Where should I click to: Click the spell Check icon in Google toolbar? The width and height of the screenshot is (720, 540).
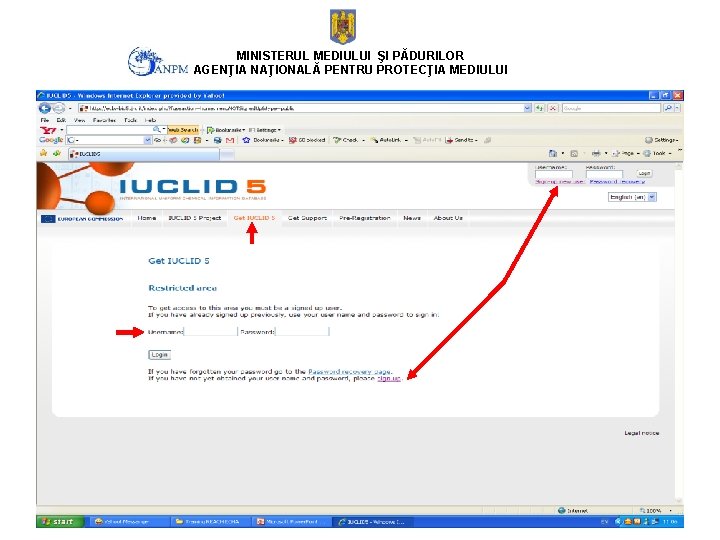click(338, 140)
